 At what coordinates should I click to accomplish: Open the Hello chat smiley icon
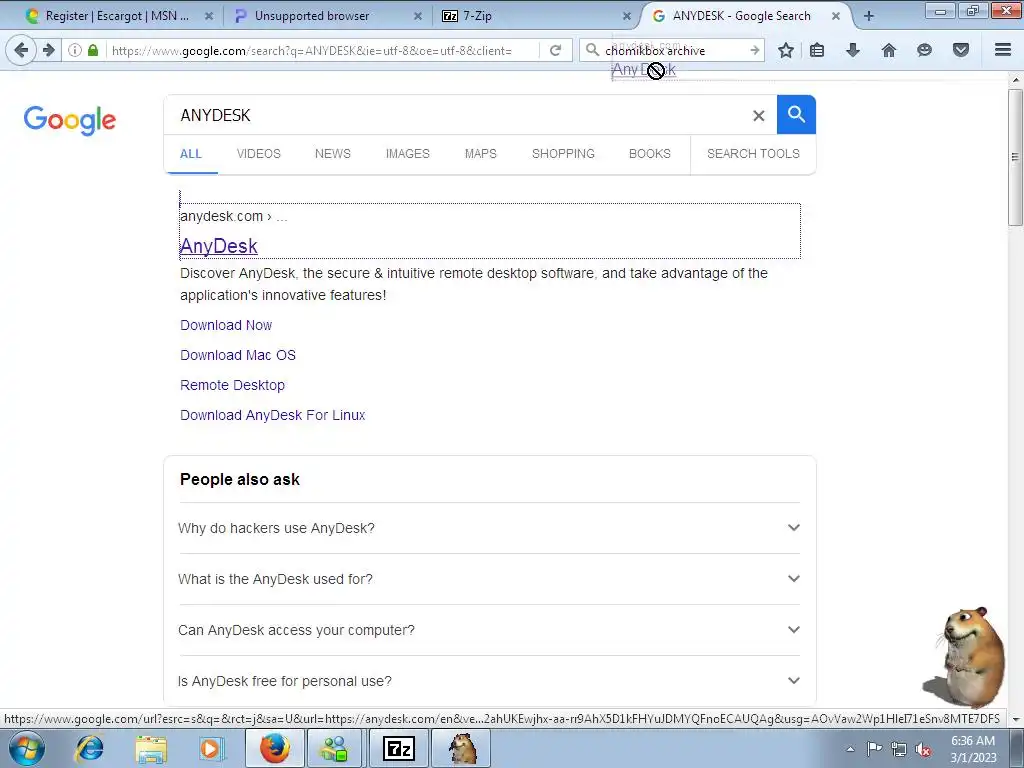pyautogui.click(x=924, y=50)
